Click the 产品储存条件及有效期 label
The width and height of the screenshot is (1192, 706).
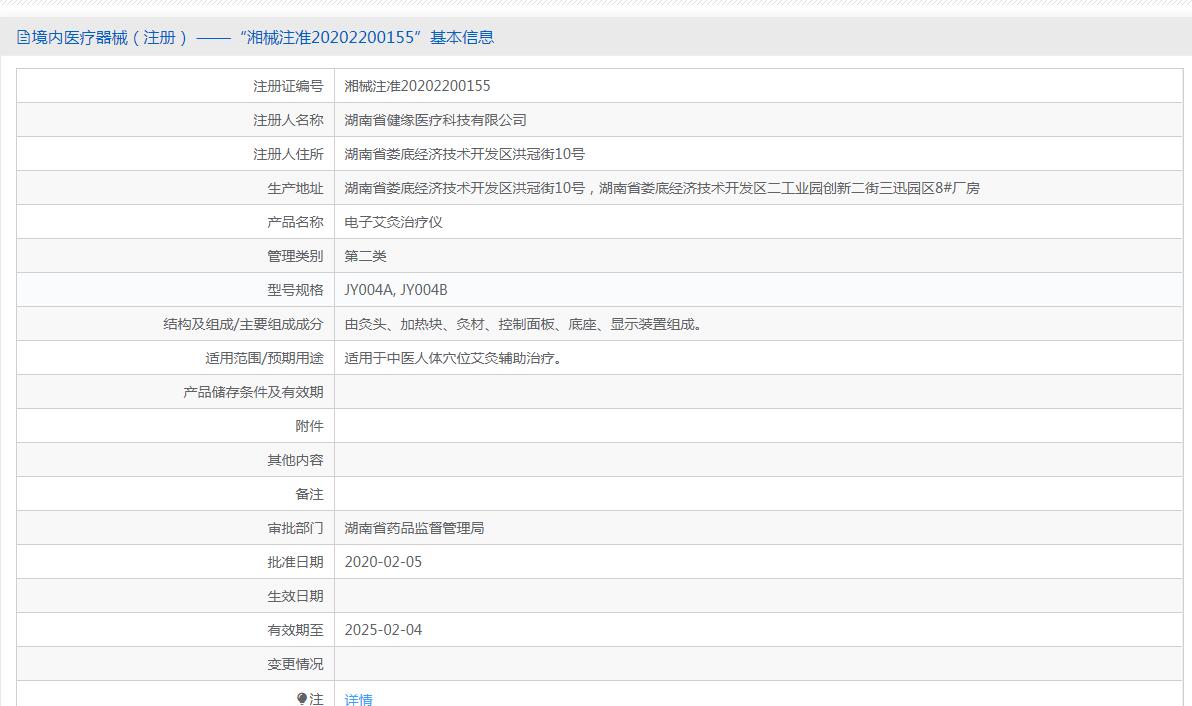pos(253,392)
